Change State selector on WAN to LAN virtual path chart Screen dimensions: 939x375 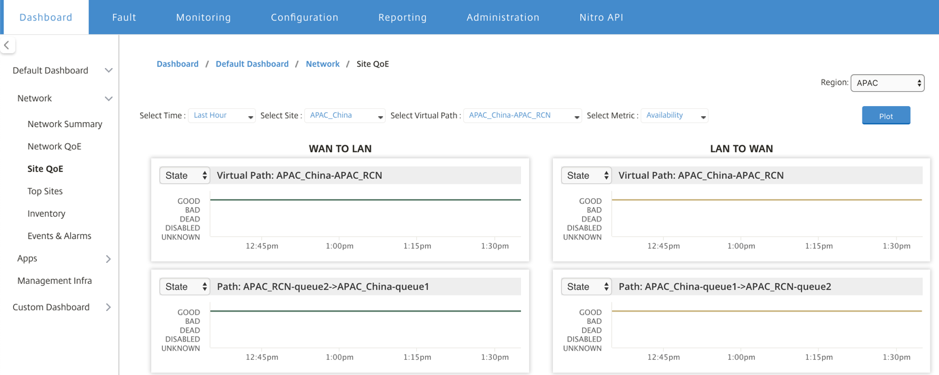(x=184, y=176)
